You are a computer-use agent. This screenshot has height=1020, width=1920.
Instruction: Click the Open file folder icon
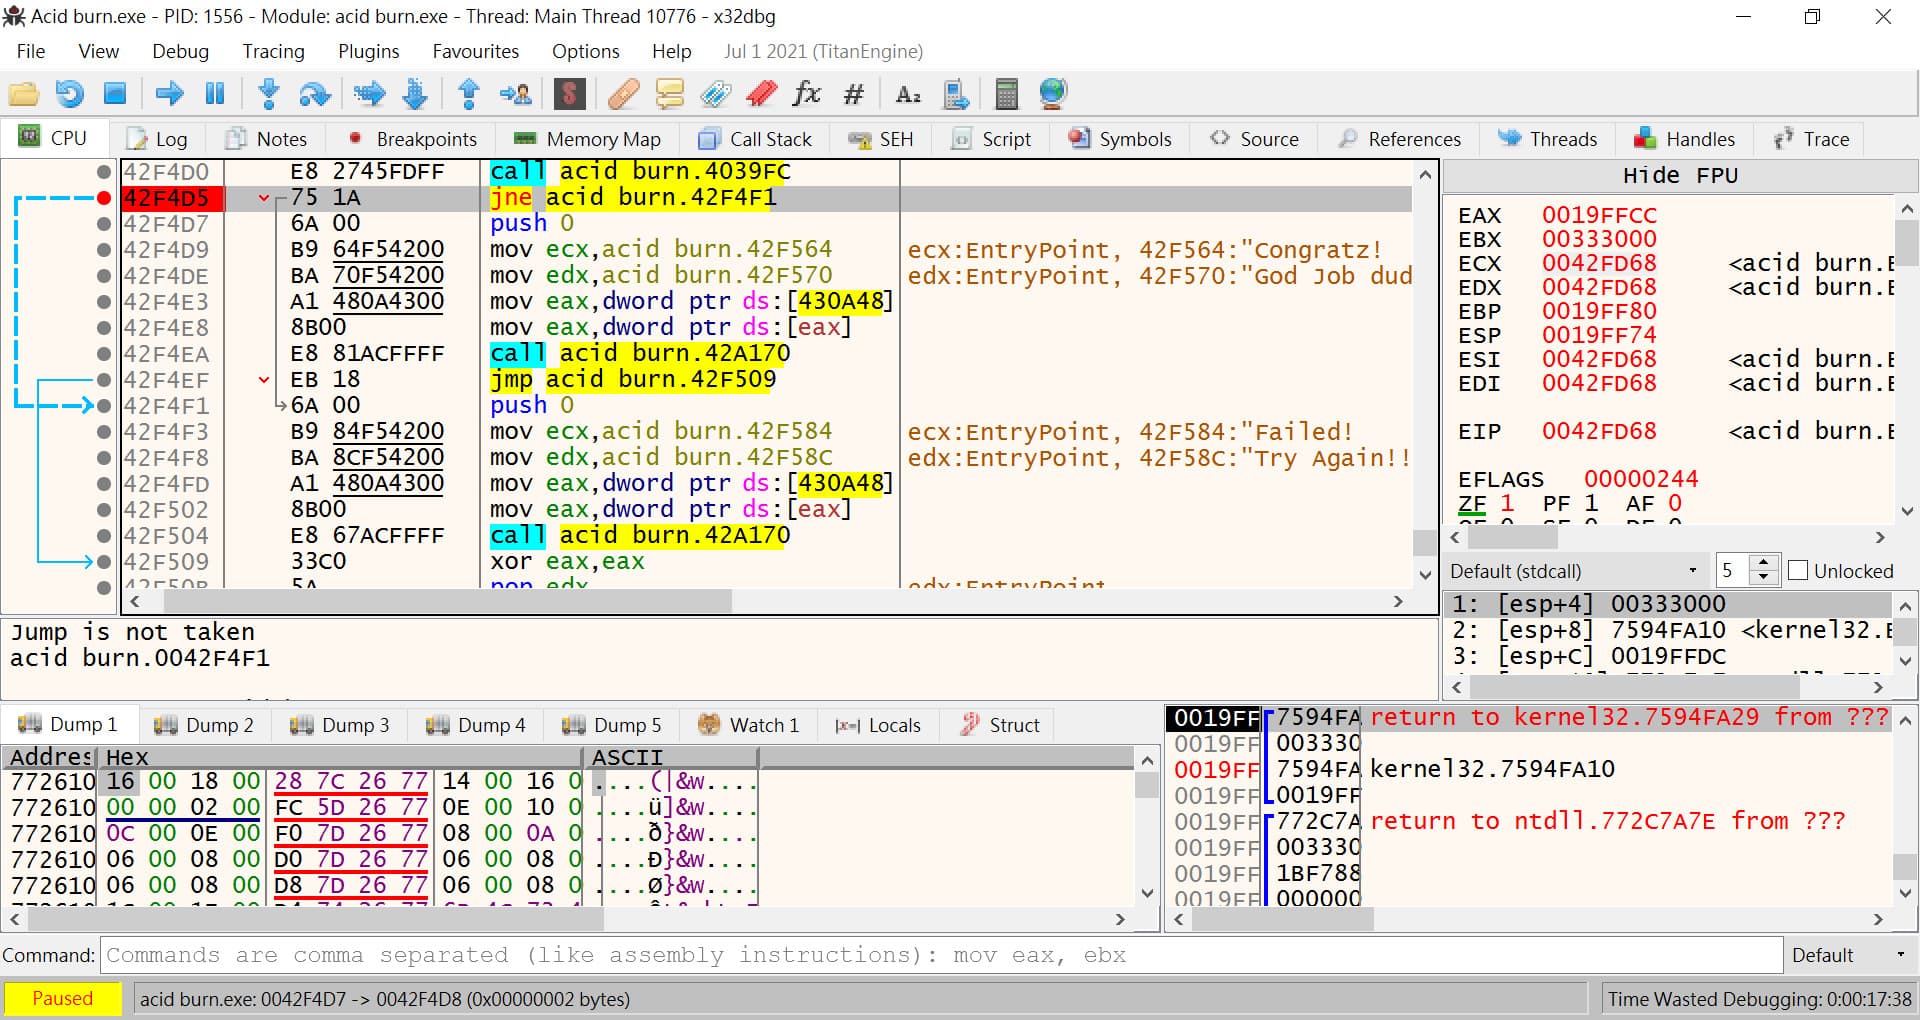click(x=23, y=94)
